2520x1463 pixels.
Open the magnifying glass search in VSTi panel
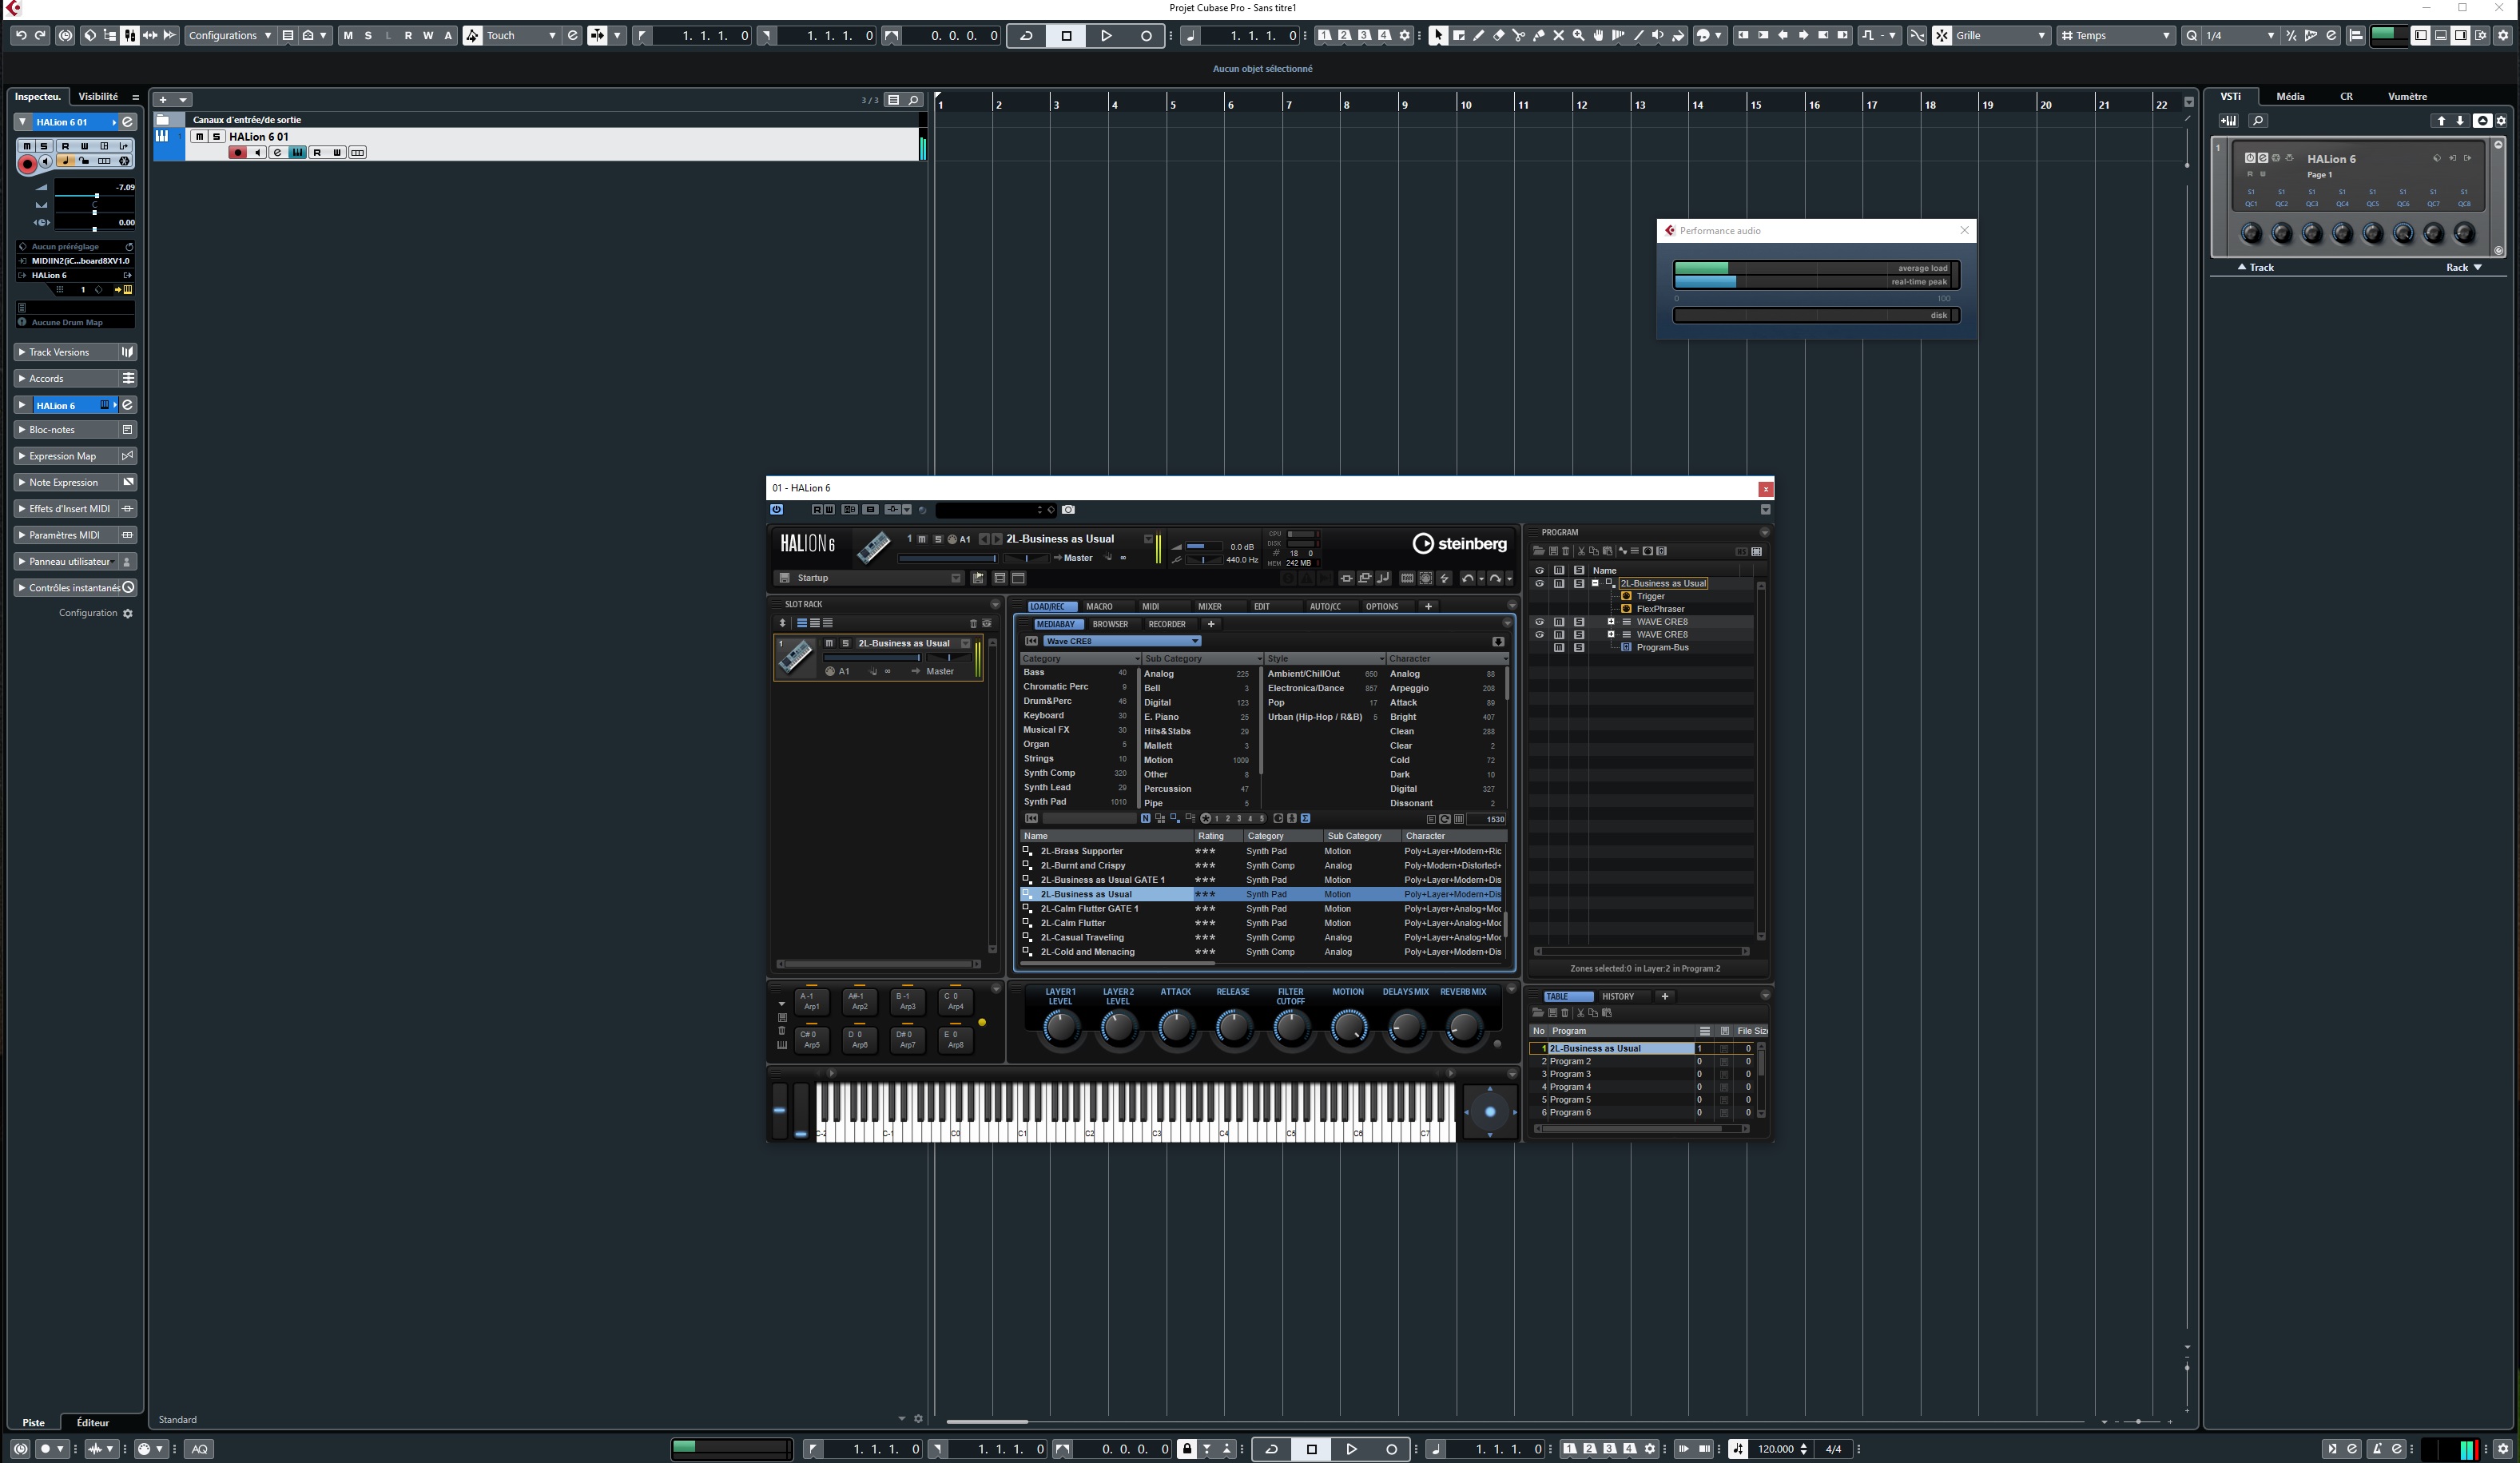2258,121
